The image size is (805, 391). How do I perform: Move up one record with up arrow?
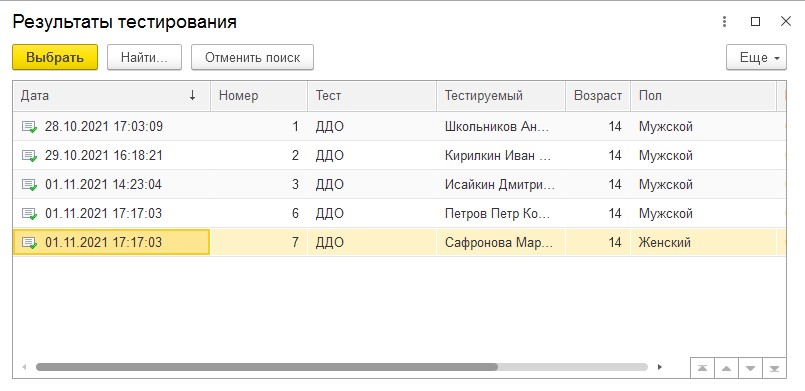pyautogui.click(x=726, y=368)
